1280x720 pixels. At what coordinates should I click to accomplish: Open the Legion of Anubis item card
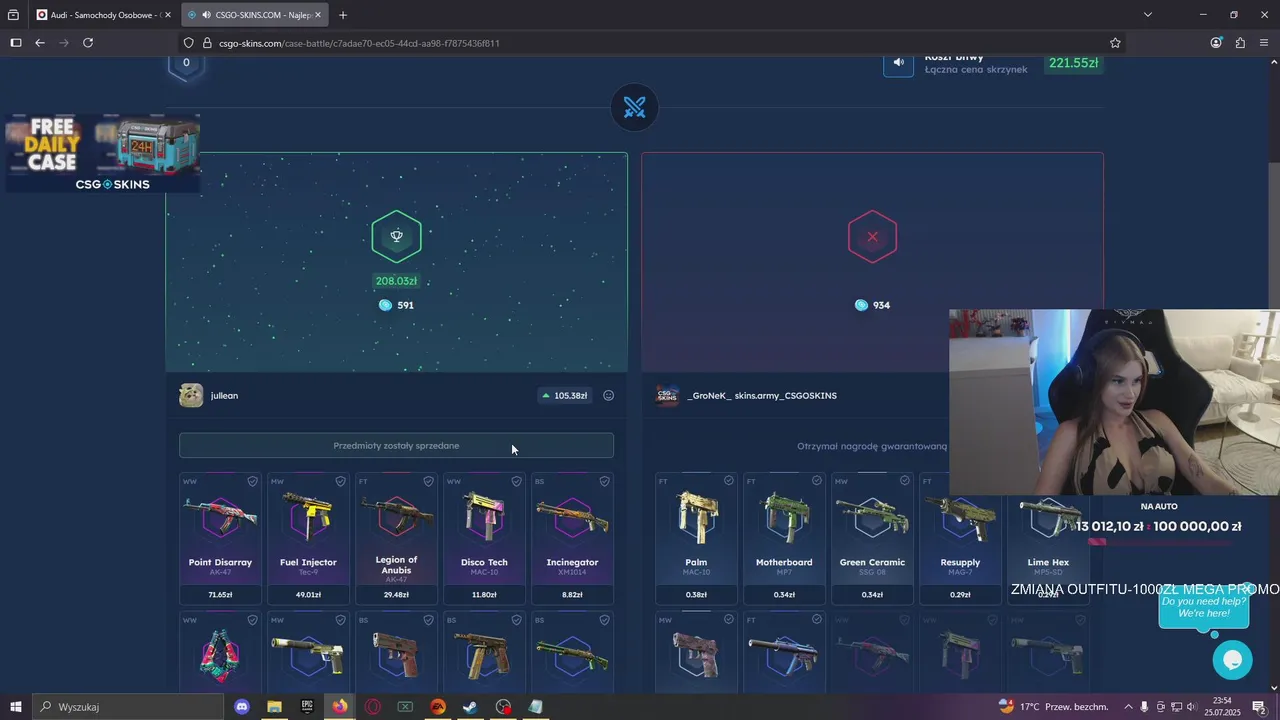[x=396, y=539]
